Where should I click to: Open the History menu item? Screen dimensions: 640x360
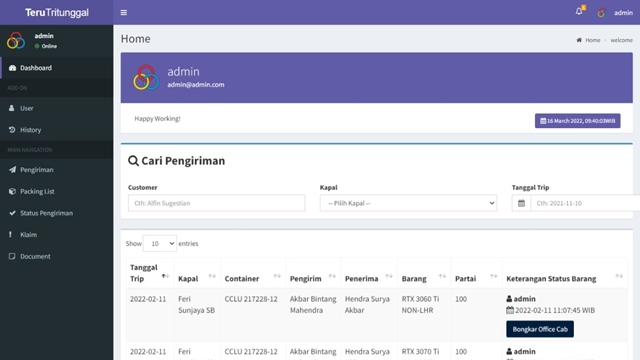pyautogui.click(x=57, y=130)
